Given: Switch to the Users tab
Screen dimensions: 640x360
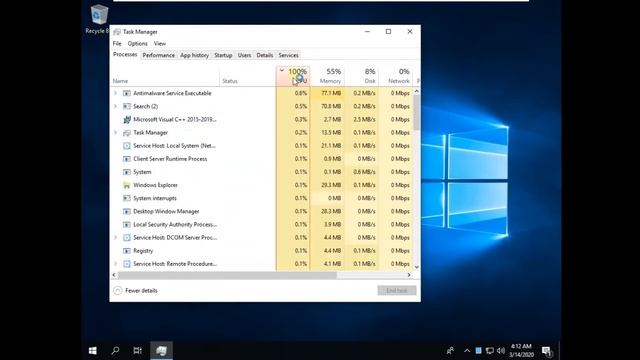Looking at the screenshot, I should (x=244, y=55).
